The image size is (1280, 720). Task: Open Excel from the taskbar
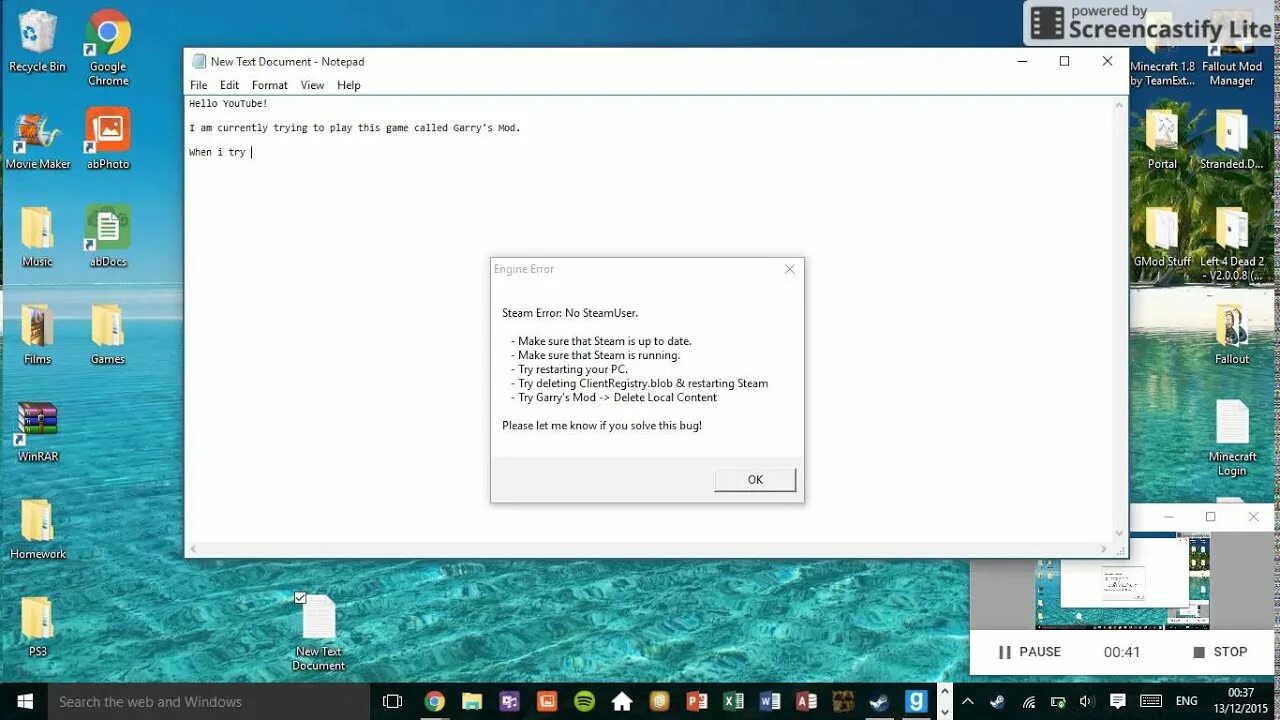point(733,702)
